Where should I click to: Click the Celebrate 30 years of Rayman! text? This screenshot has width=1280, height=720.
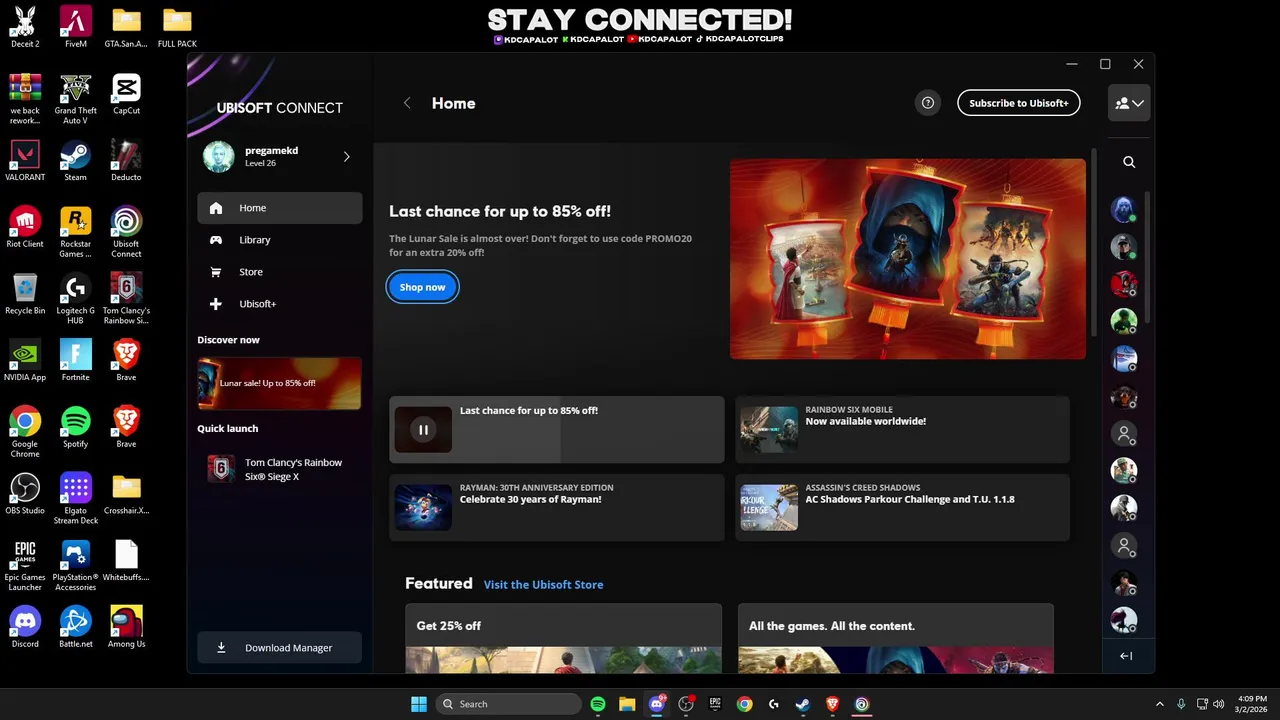[530, 499]
